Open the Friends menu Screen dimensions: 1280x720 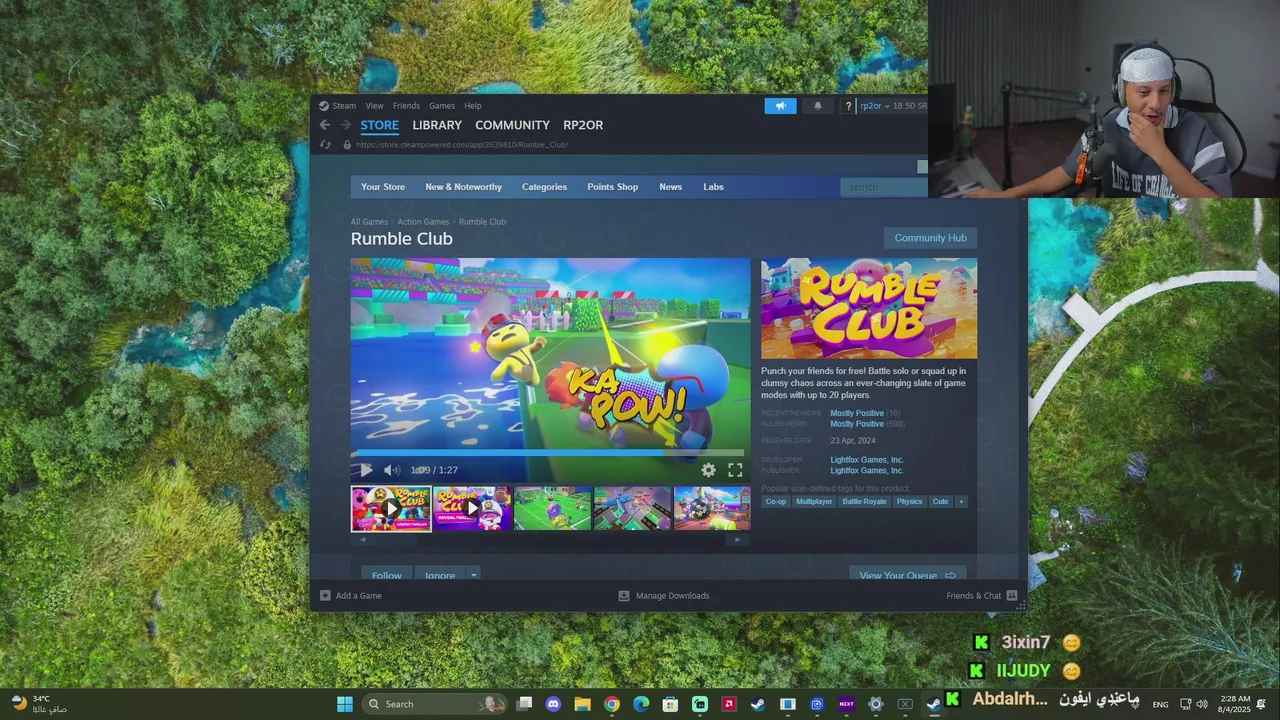tap(406, 106)
